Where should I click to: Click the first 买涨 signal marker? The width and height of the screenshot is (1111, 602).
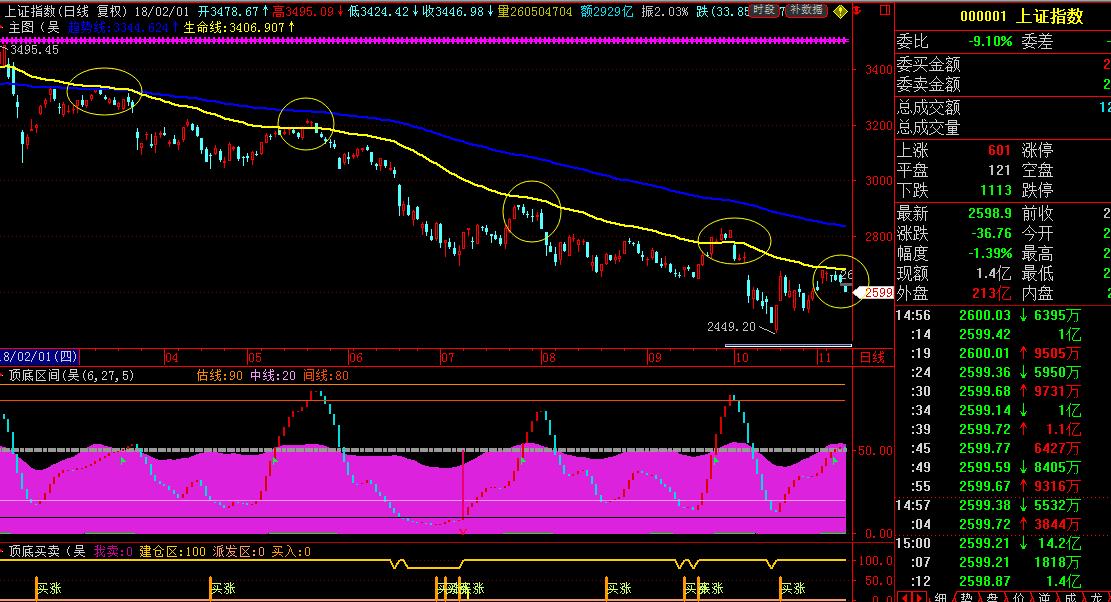(49, 589)
